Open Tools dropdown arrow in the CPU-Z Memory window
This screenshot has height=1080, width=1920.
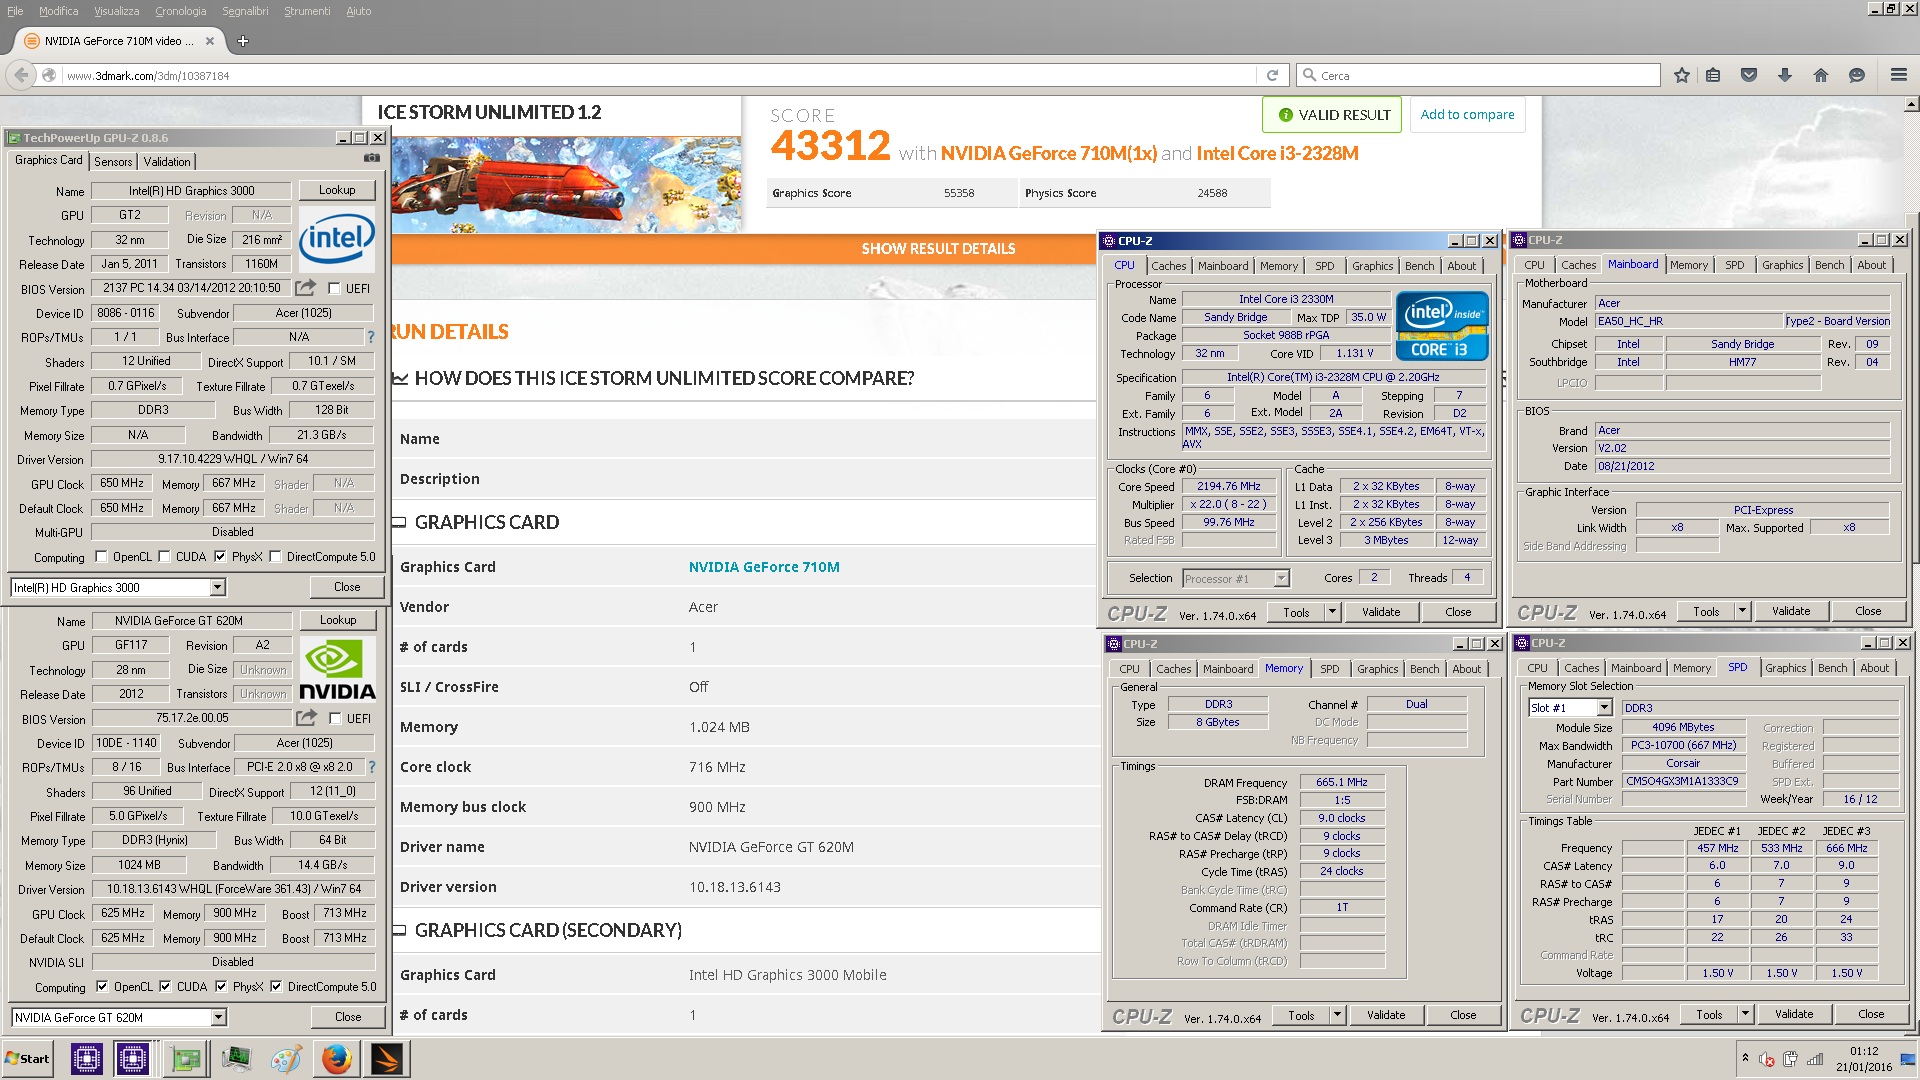point(1337,1015)
